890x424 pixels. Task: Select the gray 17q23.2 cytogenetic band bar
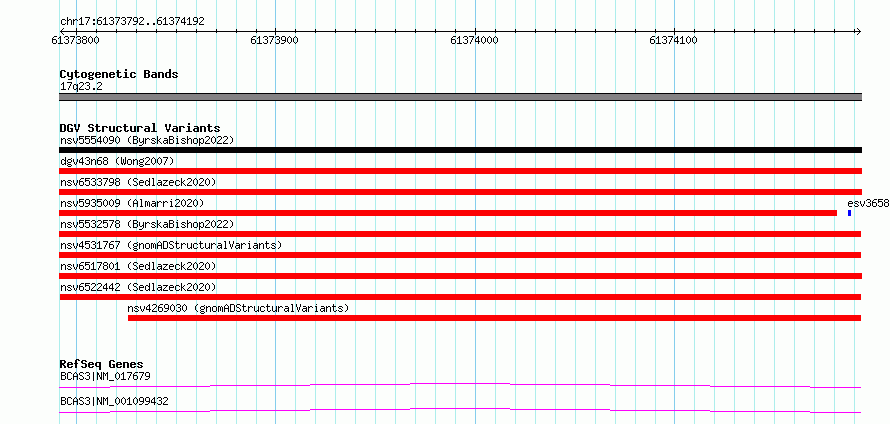point(460,97)
